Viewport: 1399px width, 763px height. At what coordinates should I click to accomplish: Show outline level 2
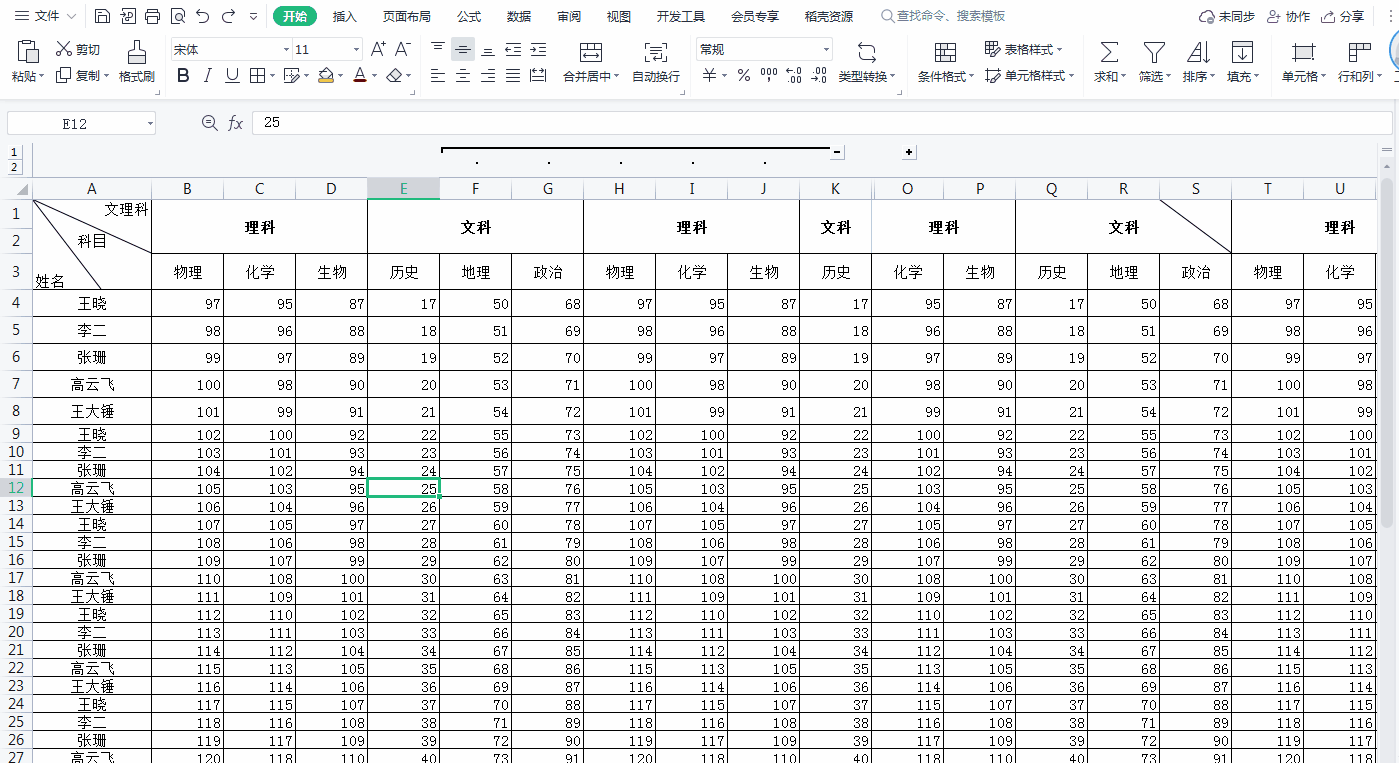tap(14, 167)
